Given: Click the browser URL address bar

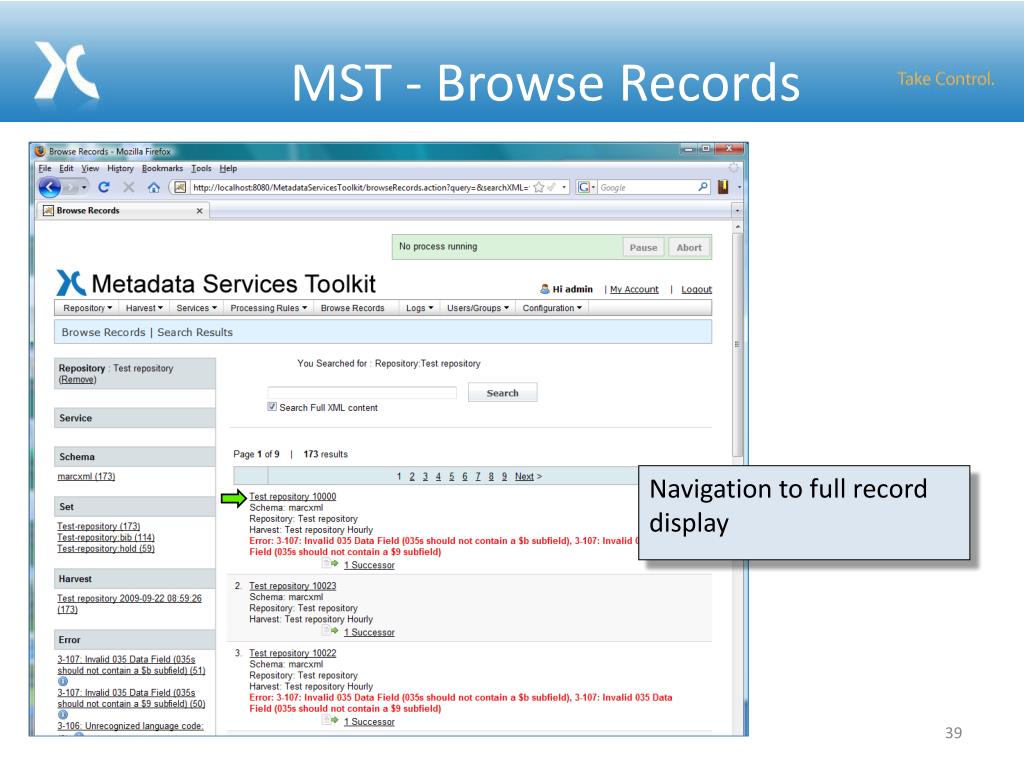Looking at the screenshot, I should point(361,187).
